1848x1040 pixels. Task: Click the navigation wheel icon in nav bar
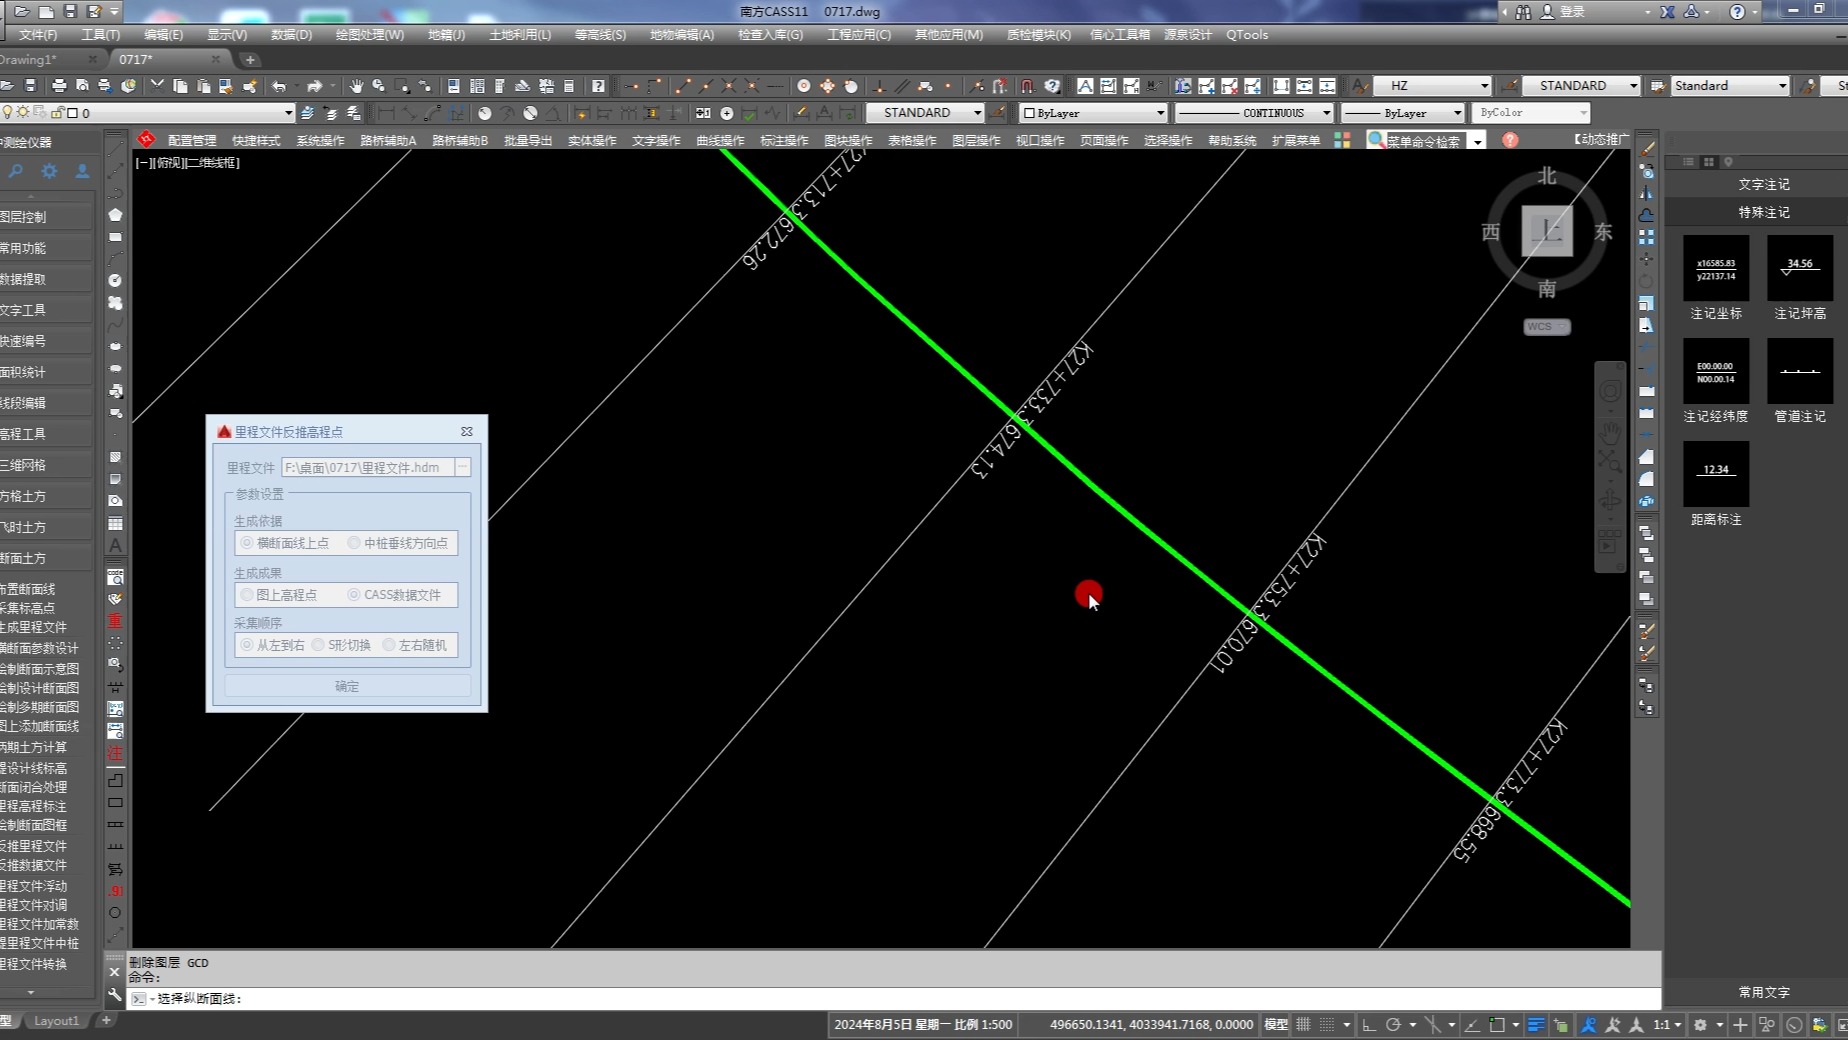[1610, 391]
